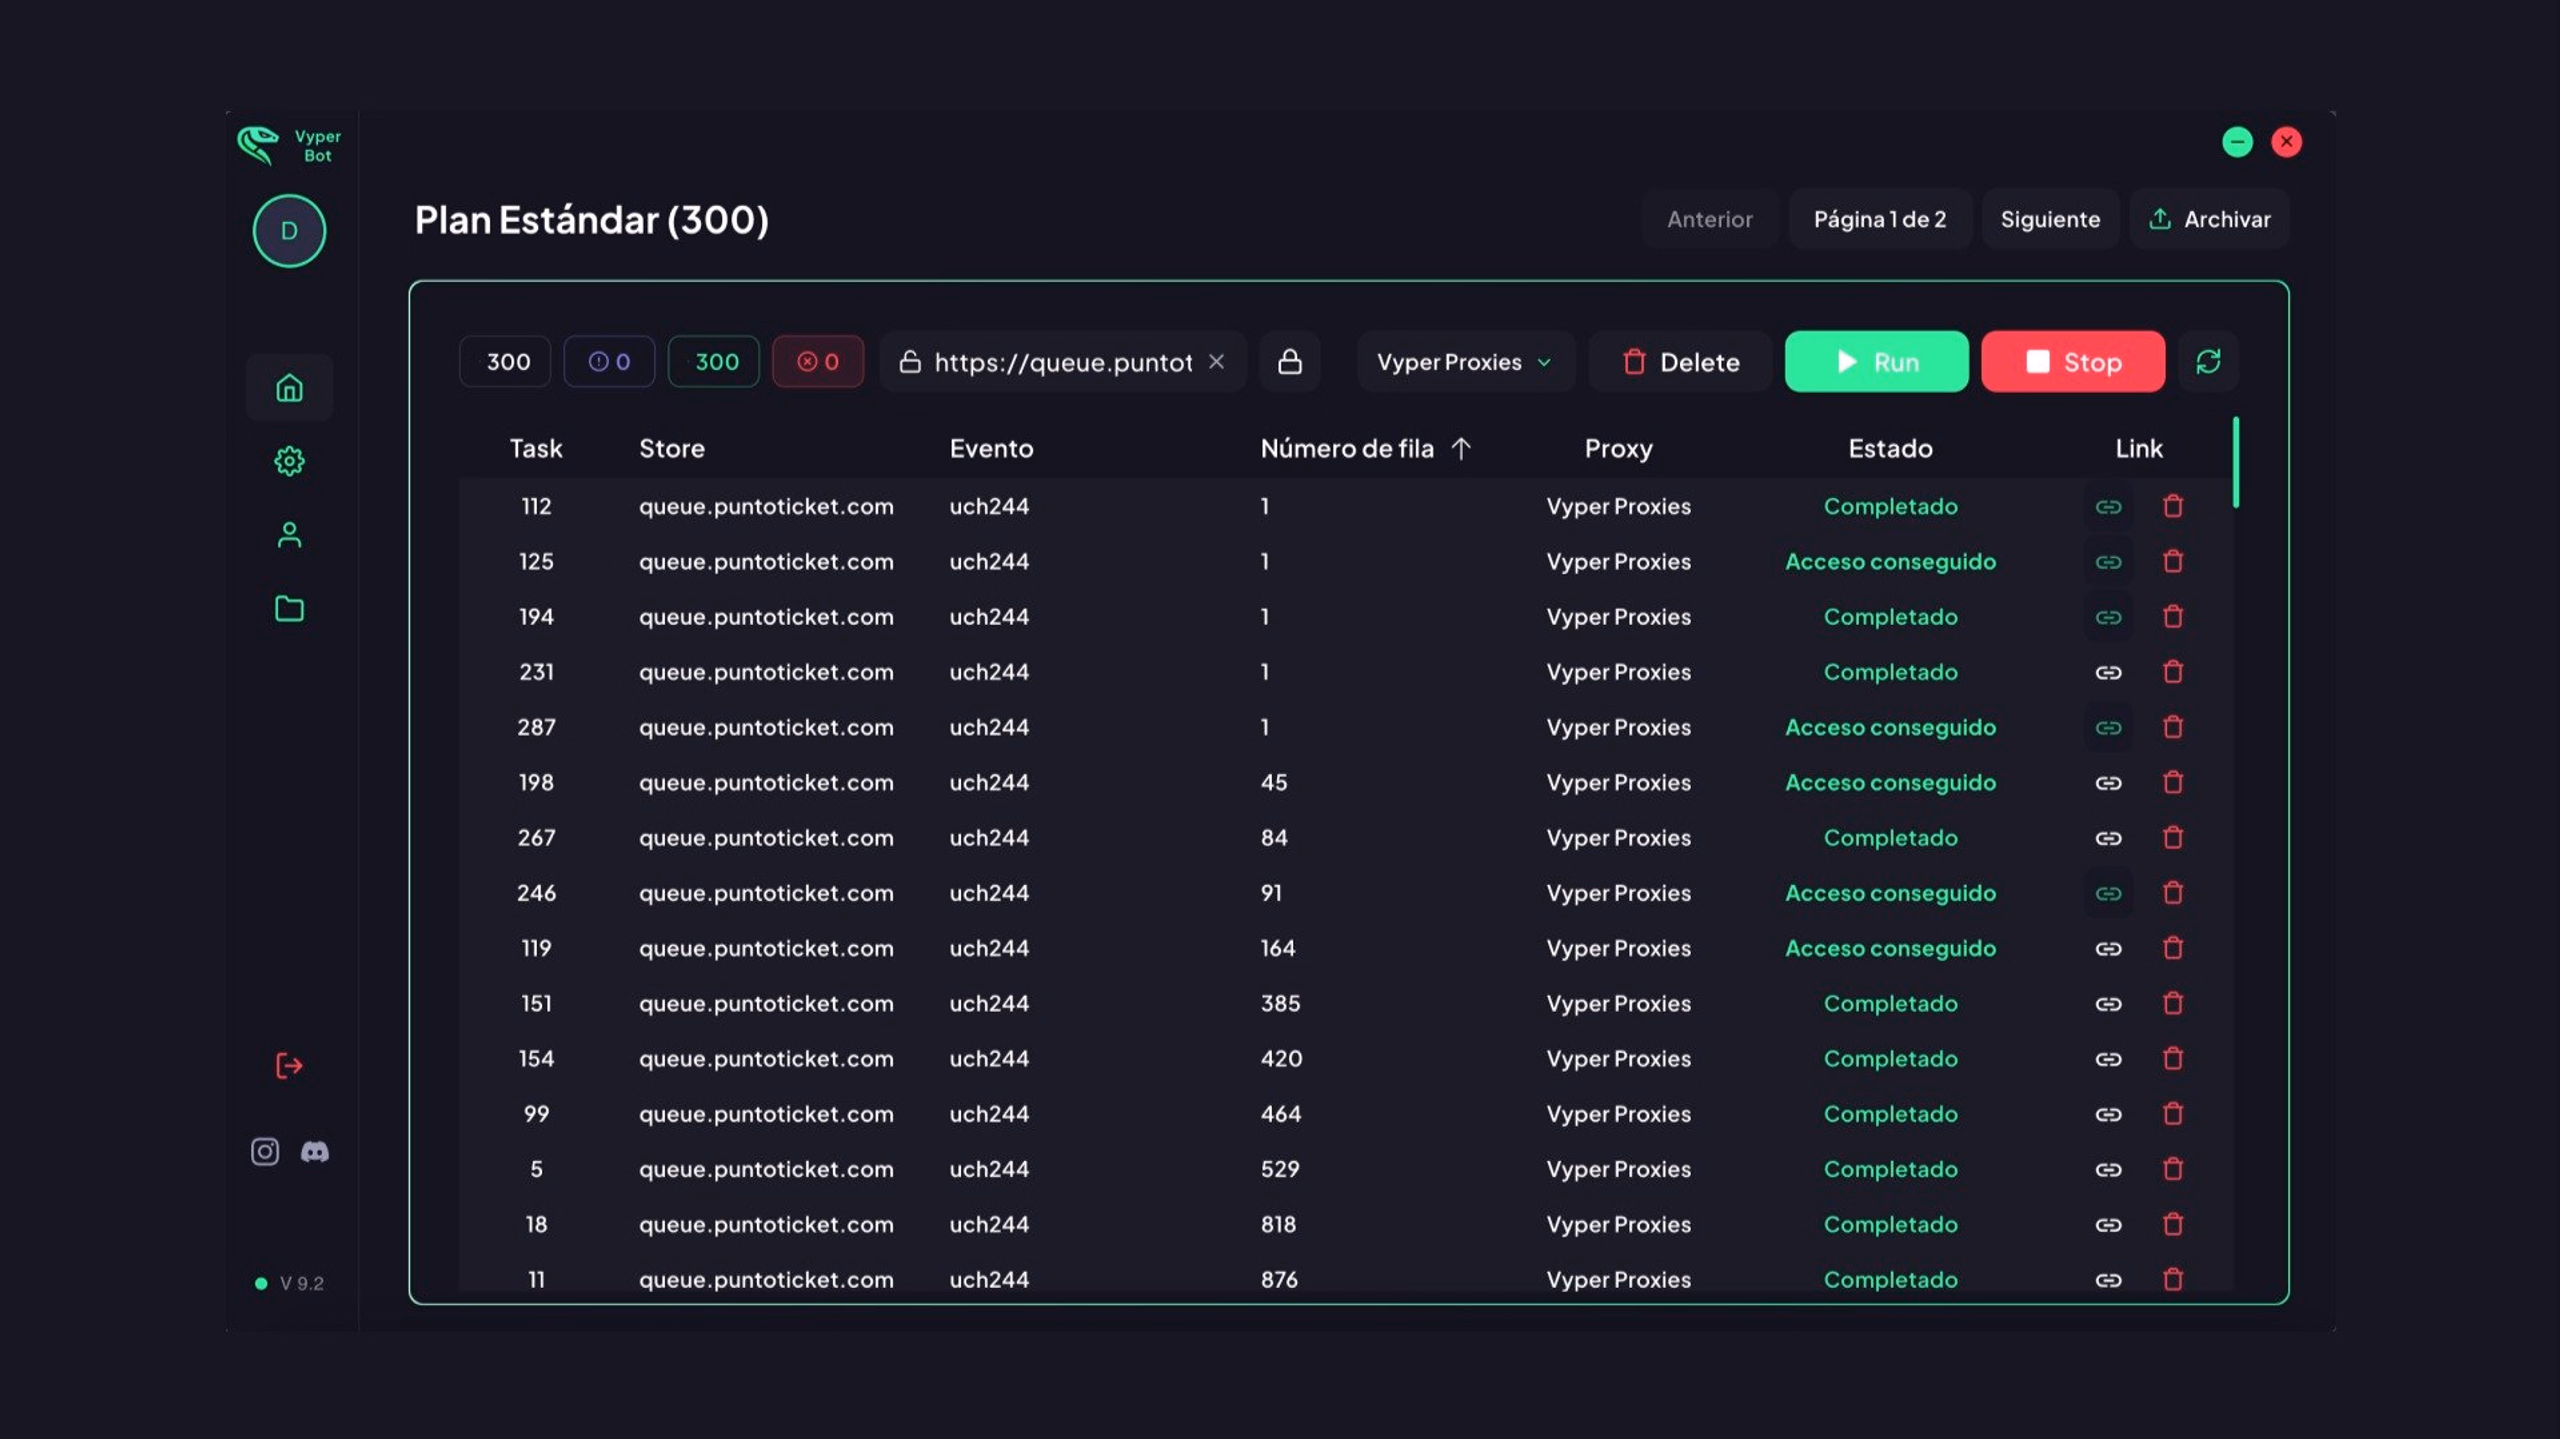Sort by Task column header
The width and height of the screenshot is (2560, 1439).
[536, 448]
